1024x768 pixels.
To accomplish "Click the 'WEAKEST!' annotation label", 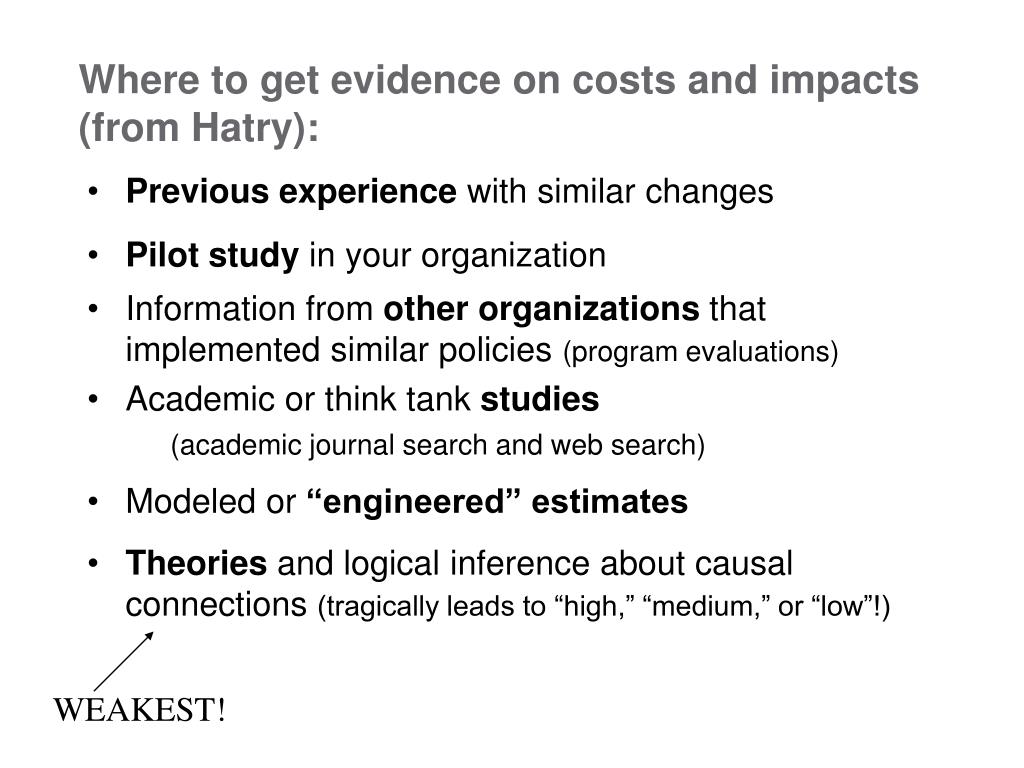I will (x=140, y=710).
